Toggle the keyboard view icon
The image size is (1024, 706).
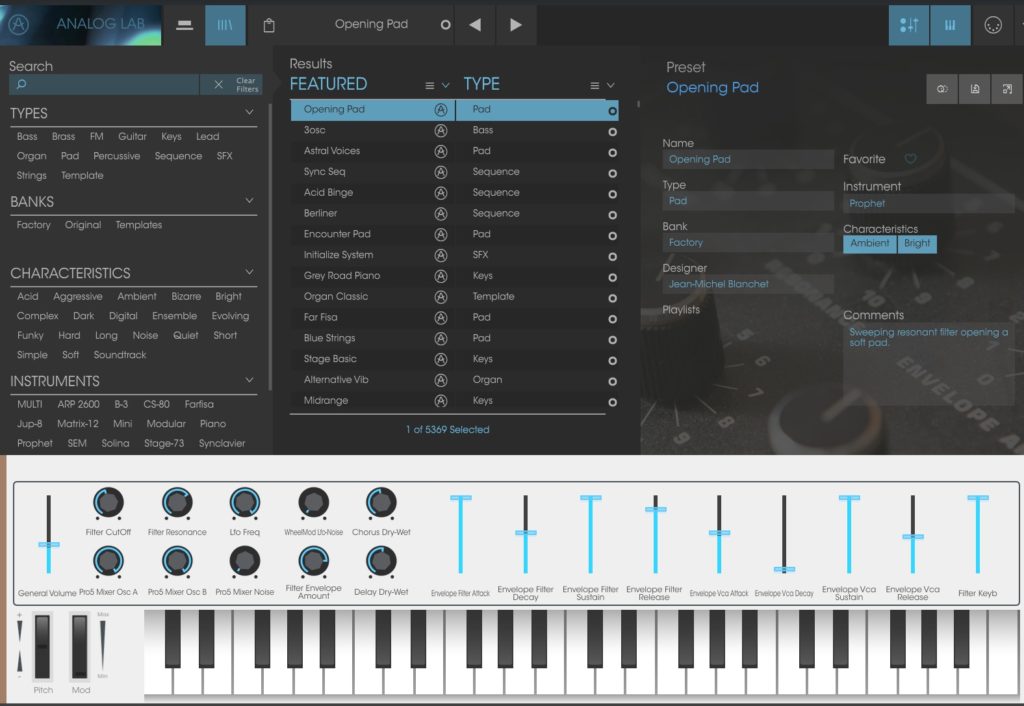pyautogui.click(x=950, y=25)
